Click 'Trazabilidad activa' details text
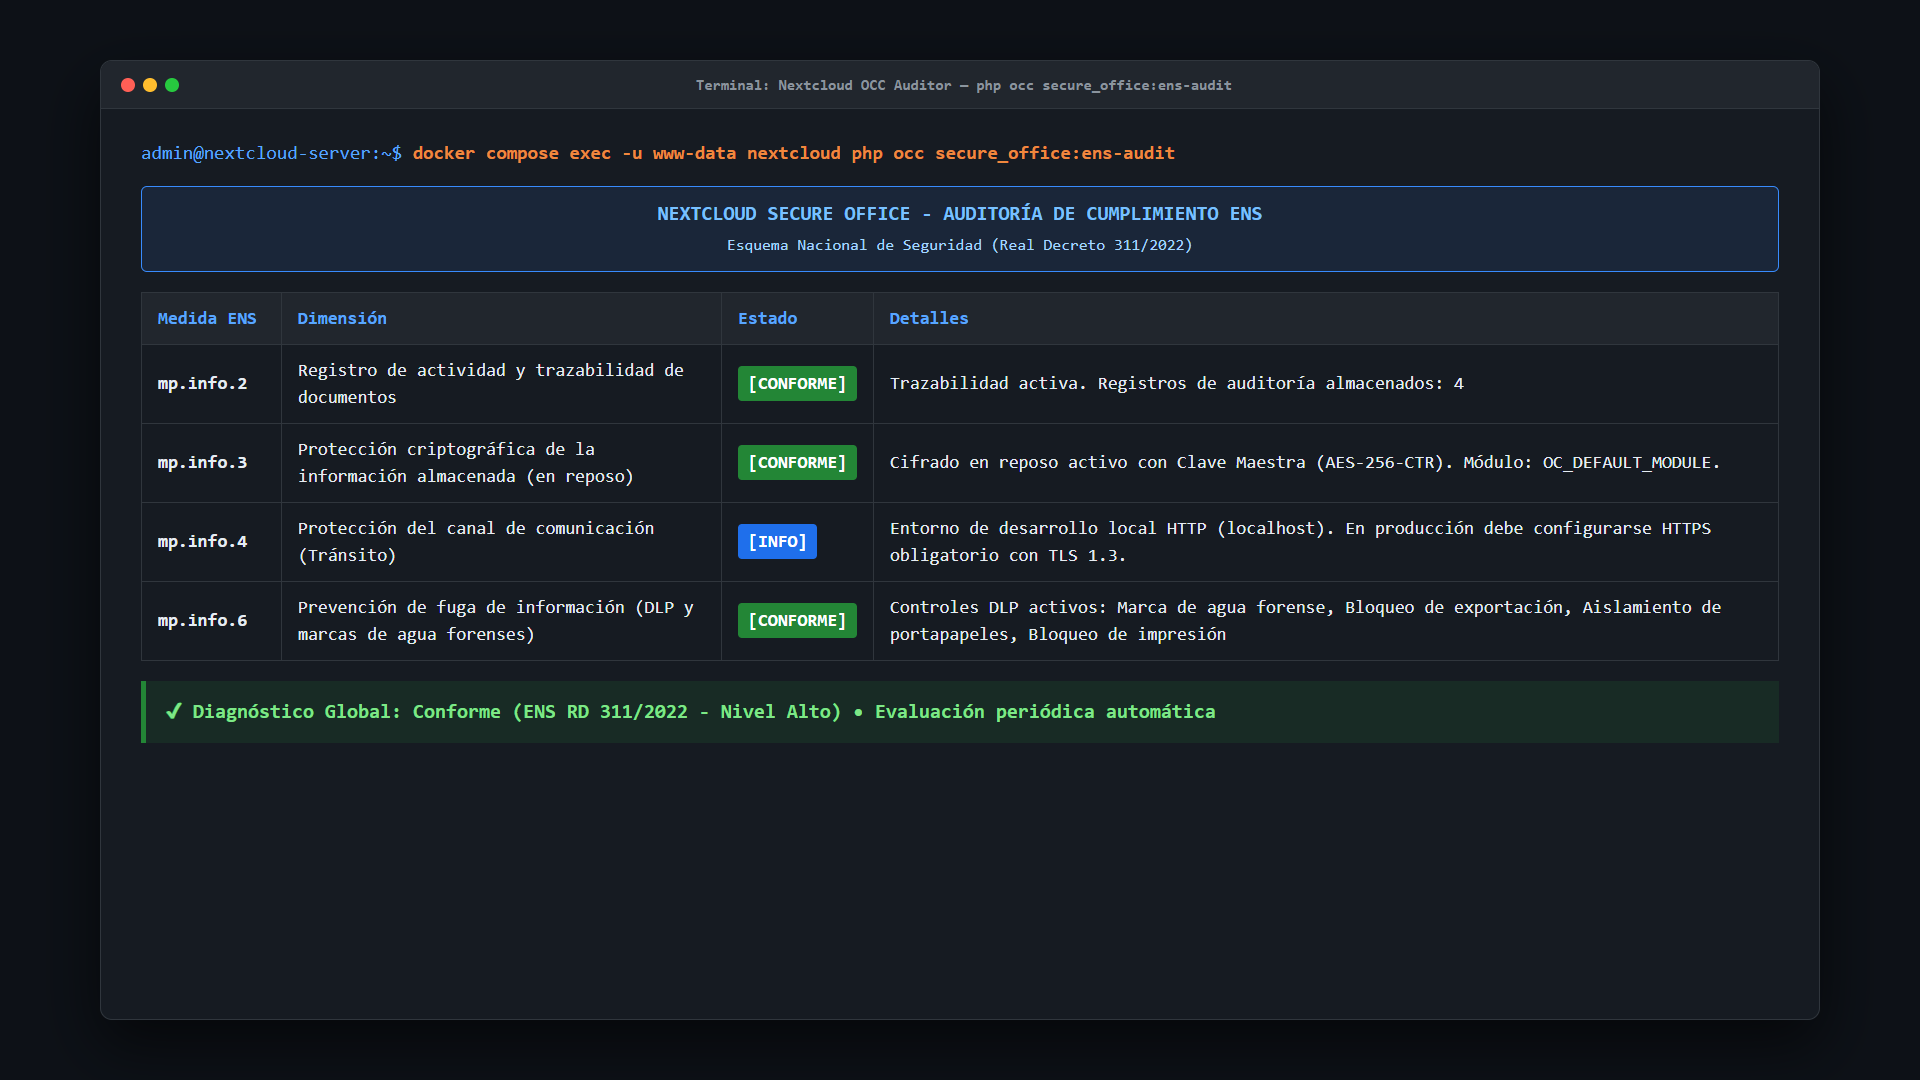This screenshot has height=1080, width=1920. coord(1176,384)
